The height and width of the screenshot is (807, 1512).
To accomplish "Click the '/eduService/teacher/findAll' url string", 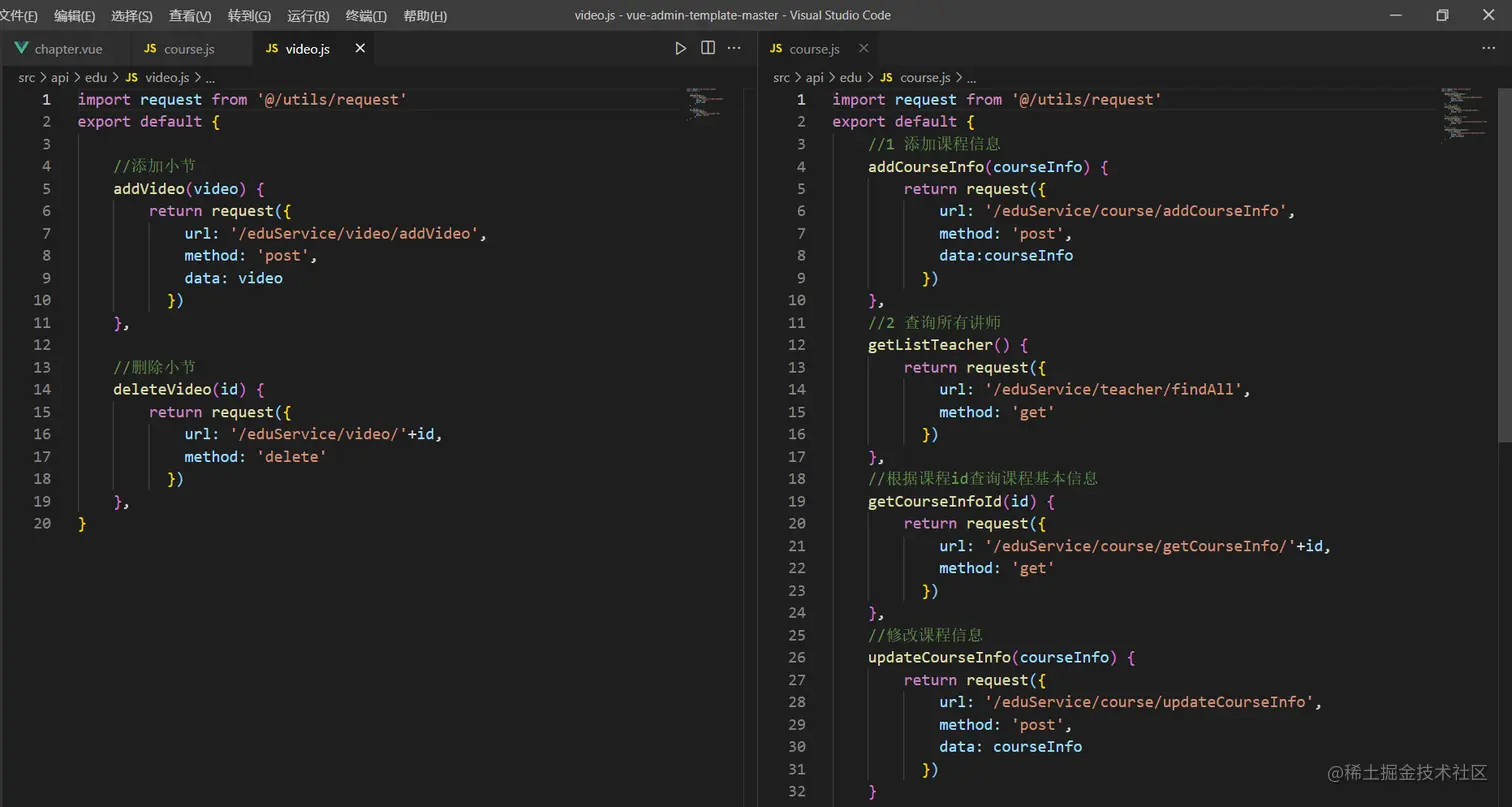I will point(1112,390).
